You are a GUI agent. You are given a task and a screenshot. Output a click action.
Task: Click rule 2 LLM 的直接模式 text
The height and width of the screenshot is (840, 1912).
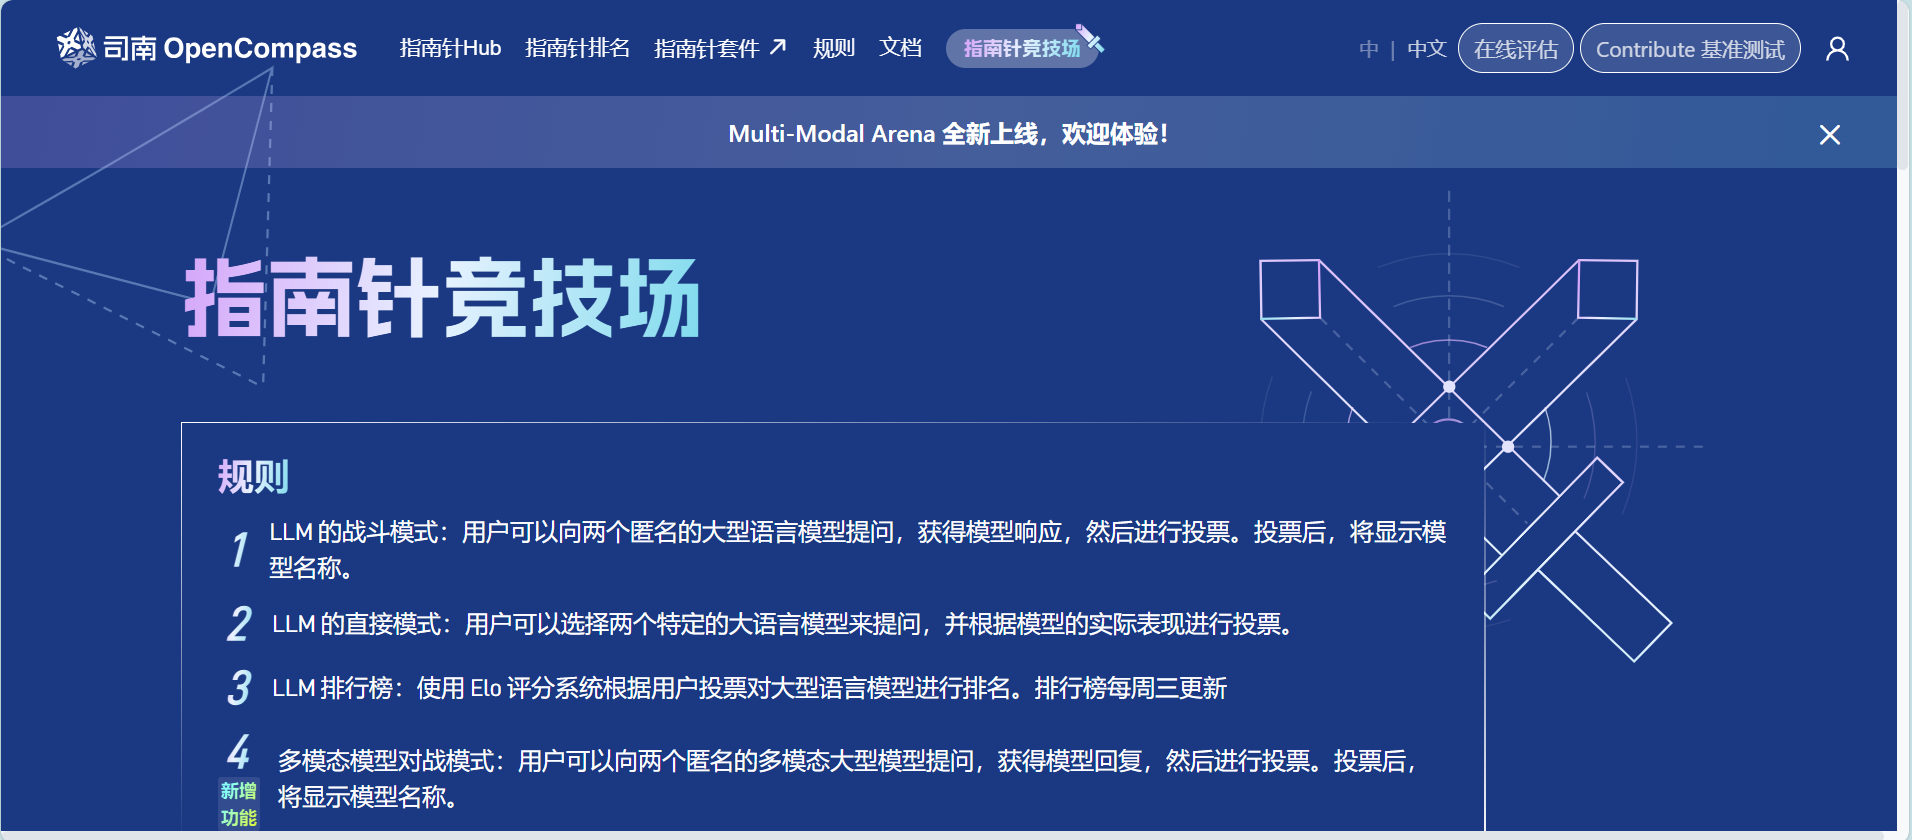click(x=785, y=624)
